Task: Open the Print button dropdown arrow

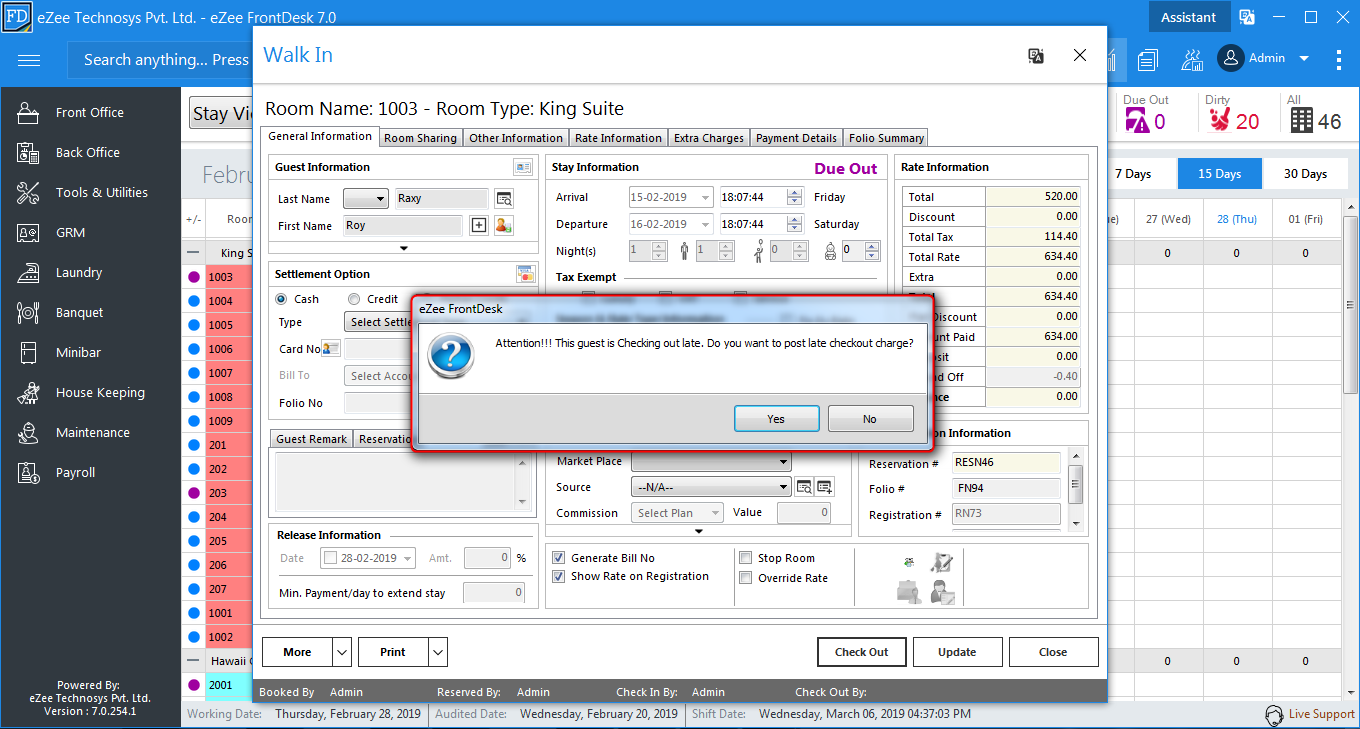Action: [x=438, y=652]
